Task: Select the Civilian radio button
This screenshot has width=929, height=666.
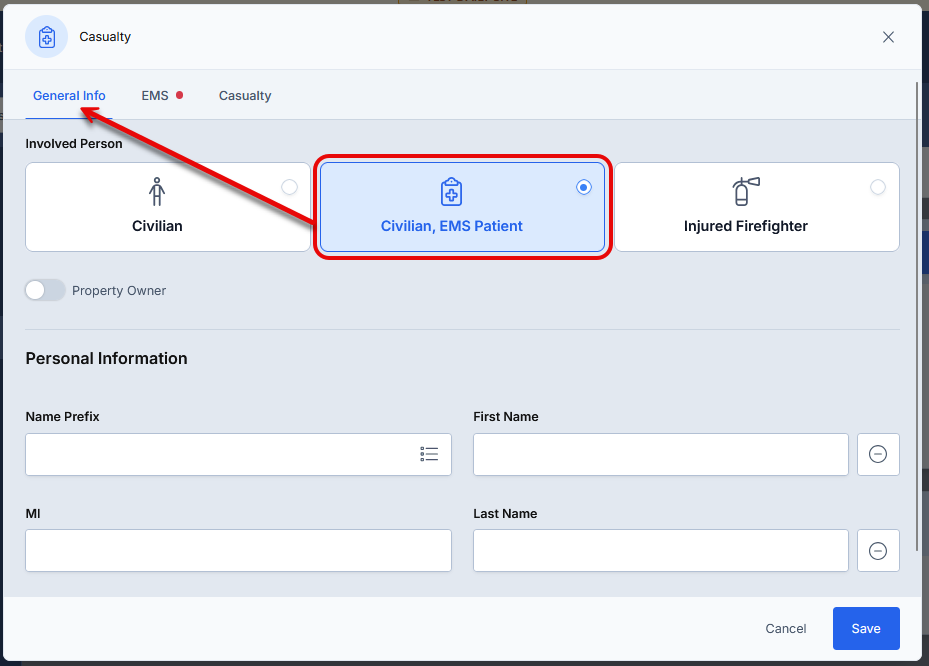Action: (x=289, y=187)
